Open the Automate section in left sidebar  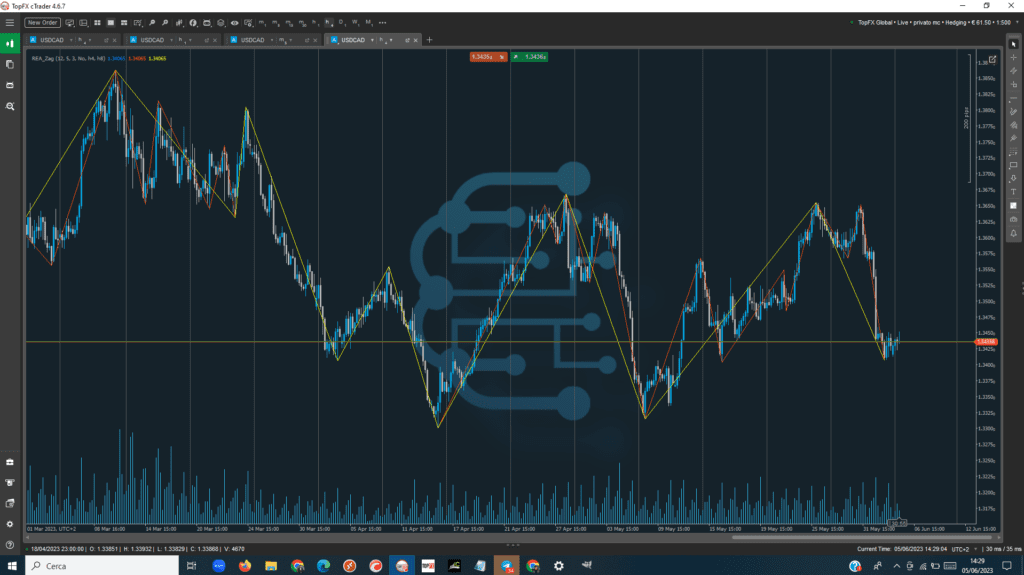(10, 85)
